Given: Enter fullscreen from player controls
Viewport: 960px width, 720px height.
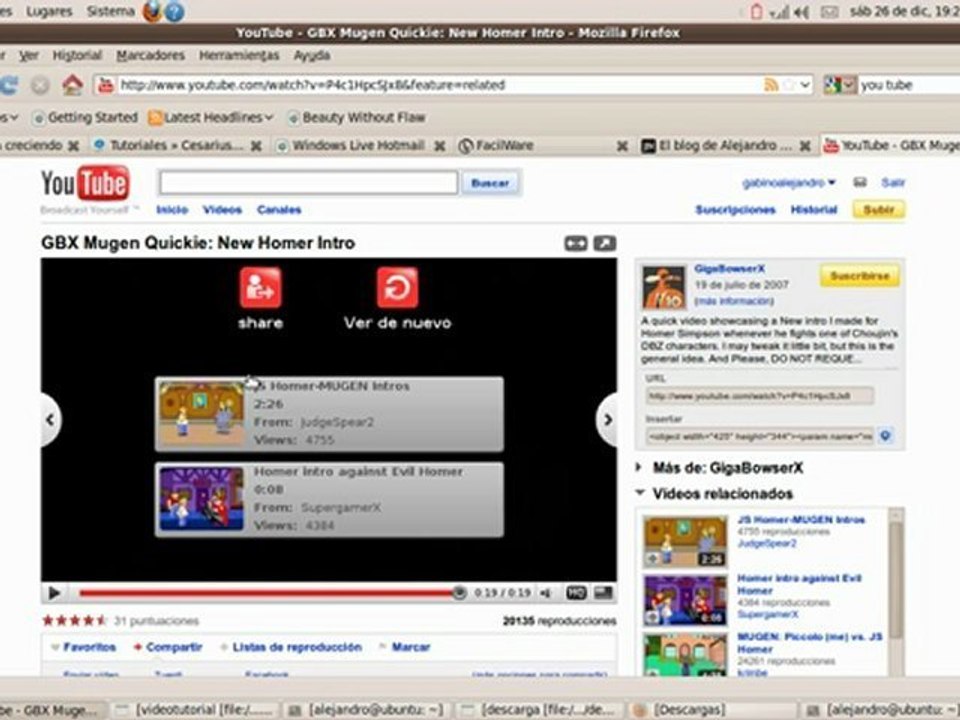Looking at the screenshot, I should click(x=603, y=593).
